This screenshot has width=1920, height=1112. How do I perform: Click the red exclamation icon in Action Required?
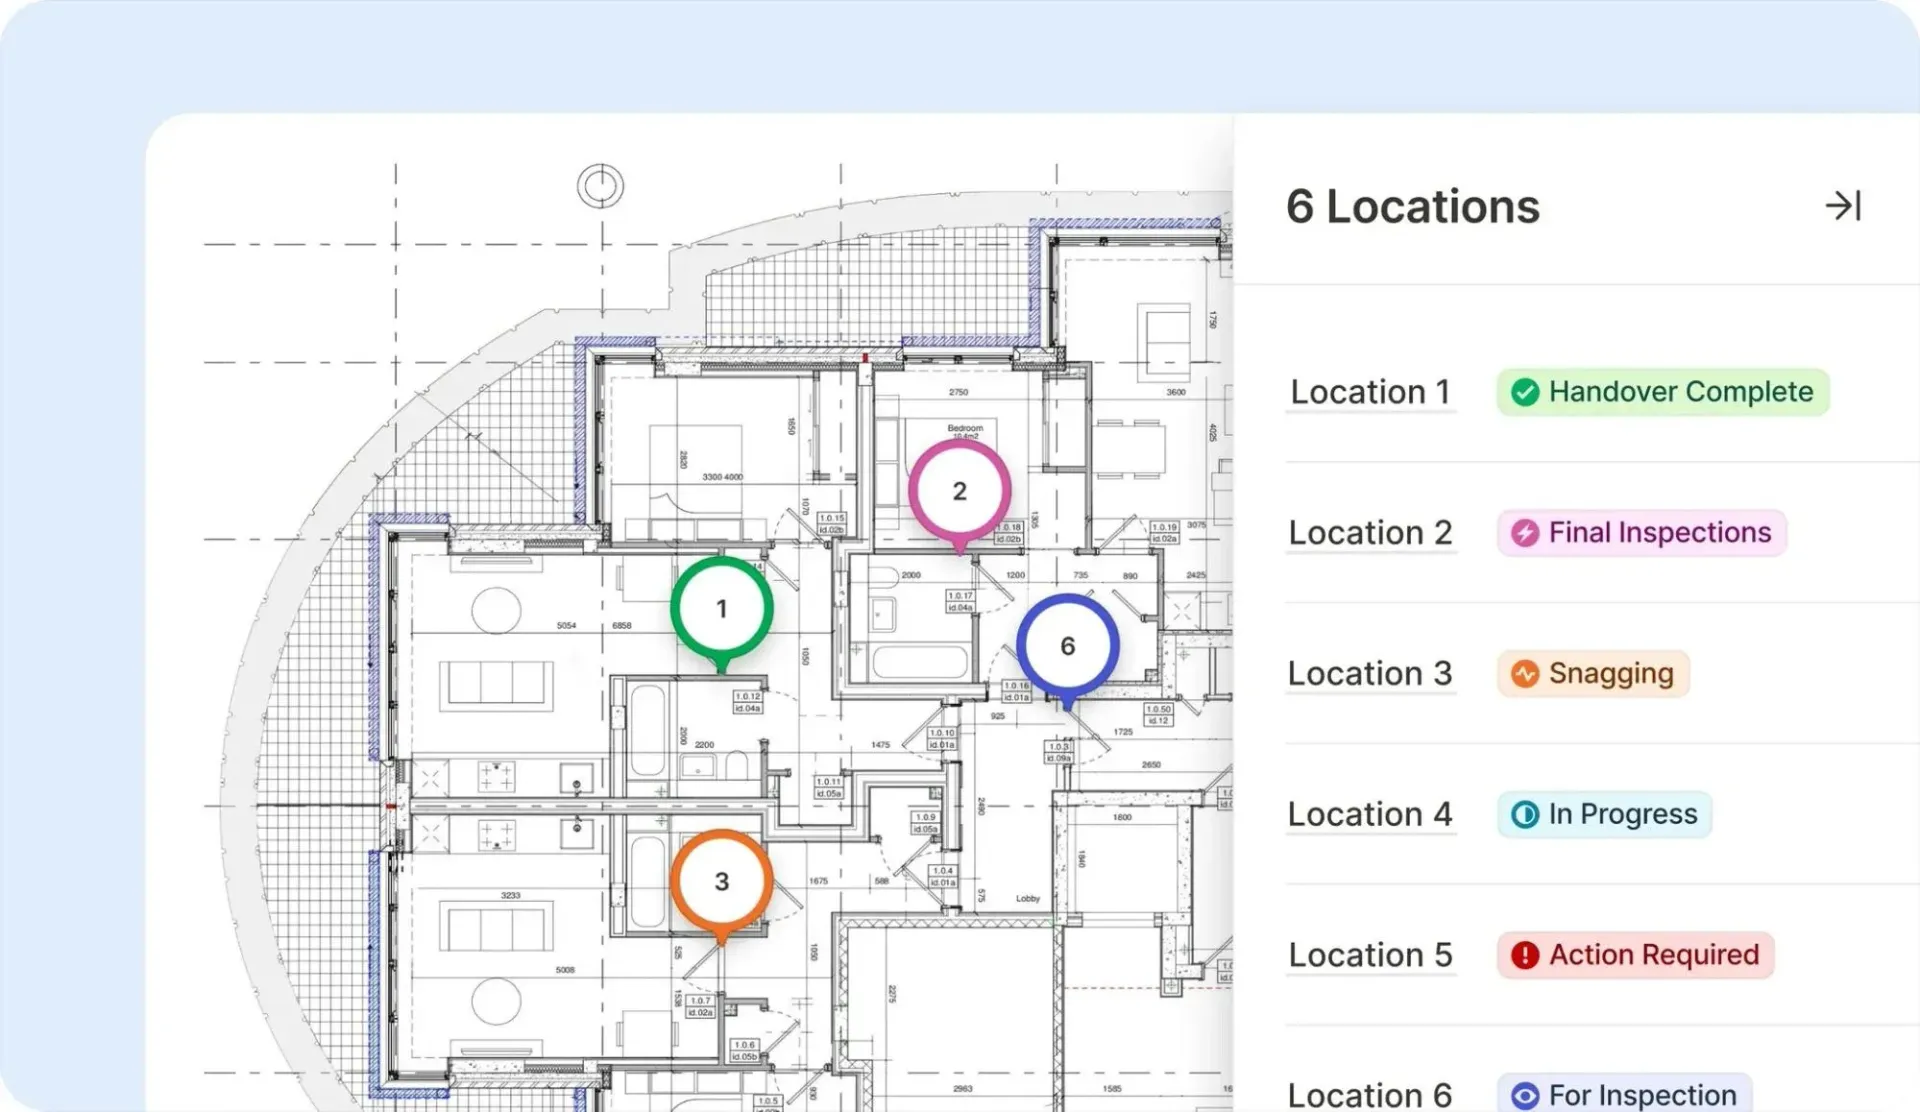pyautogui.click(x=1525, y=955)
